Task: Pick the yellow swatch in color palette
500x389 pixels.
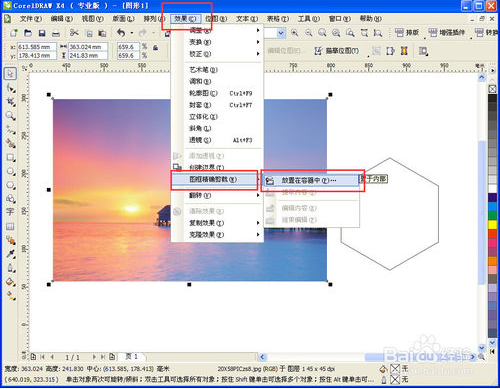Action: [x=492, y=225]
